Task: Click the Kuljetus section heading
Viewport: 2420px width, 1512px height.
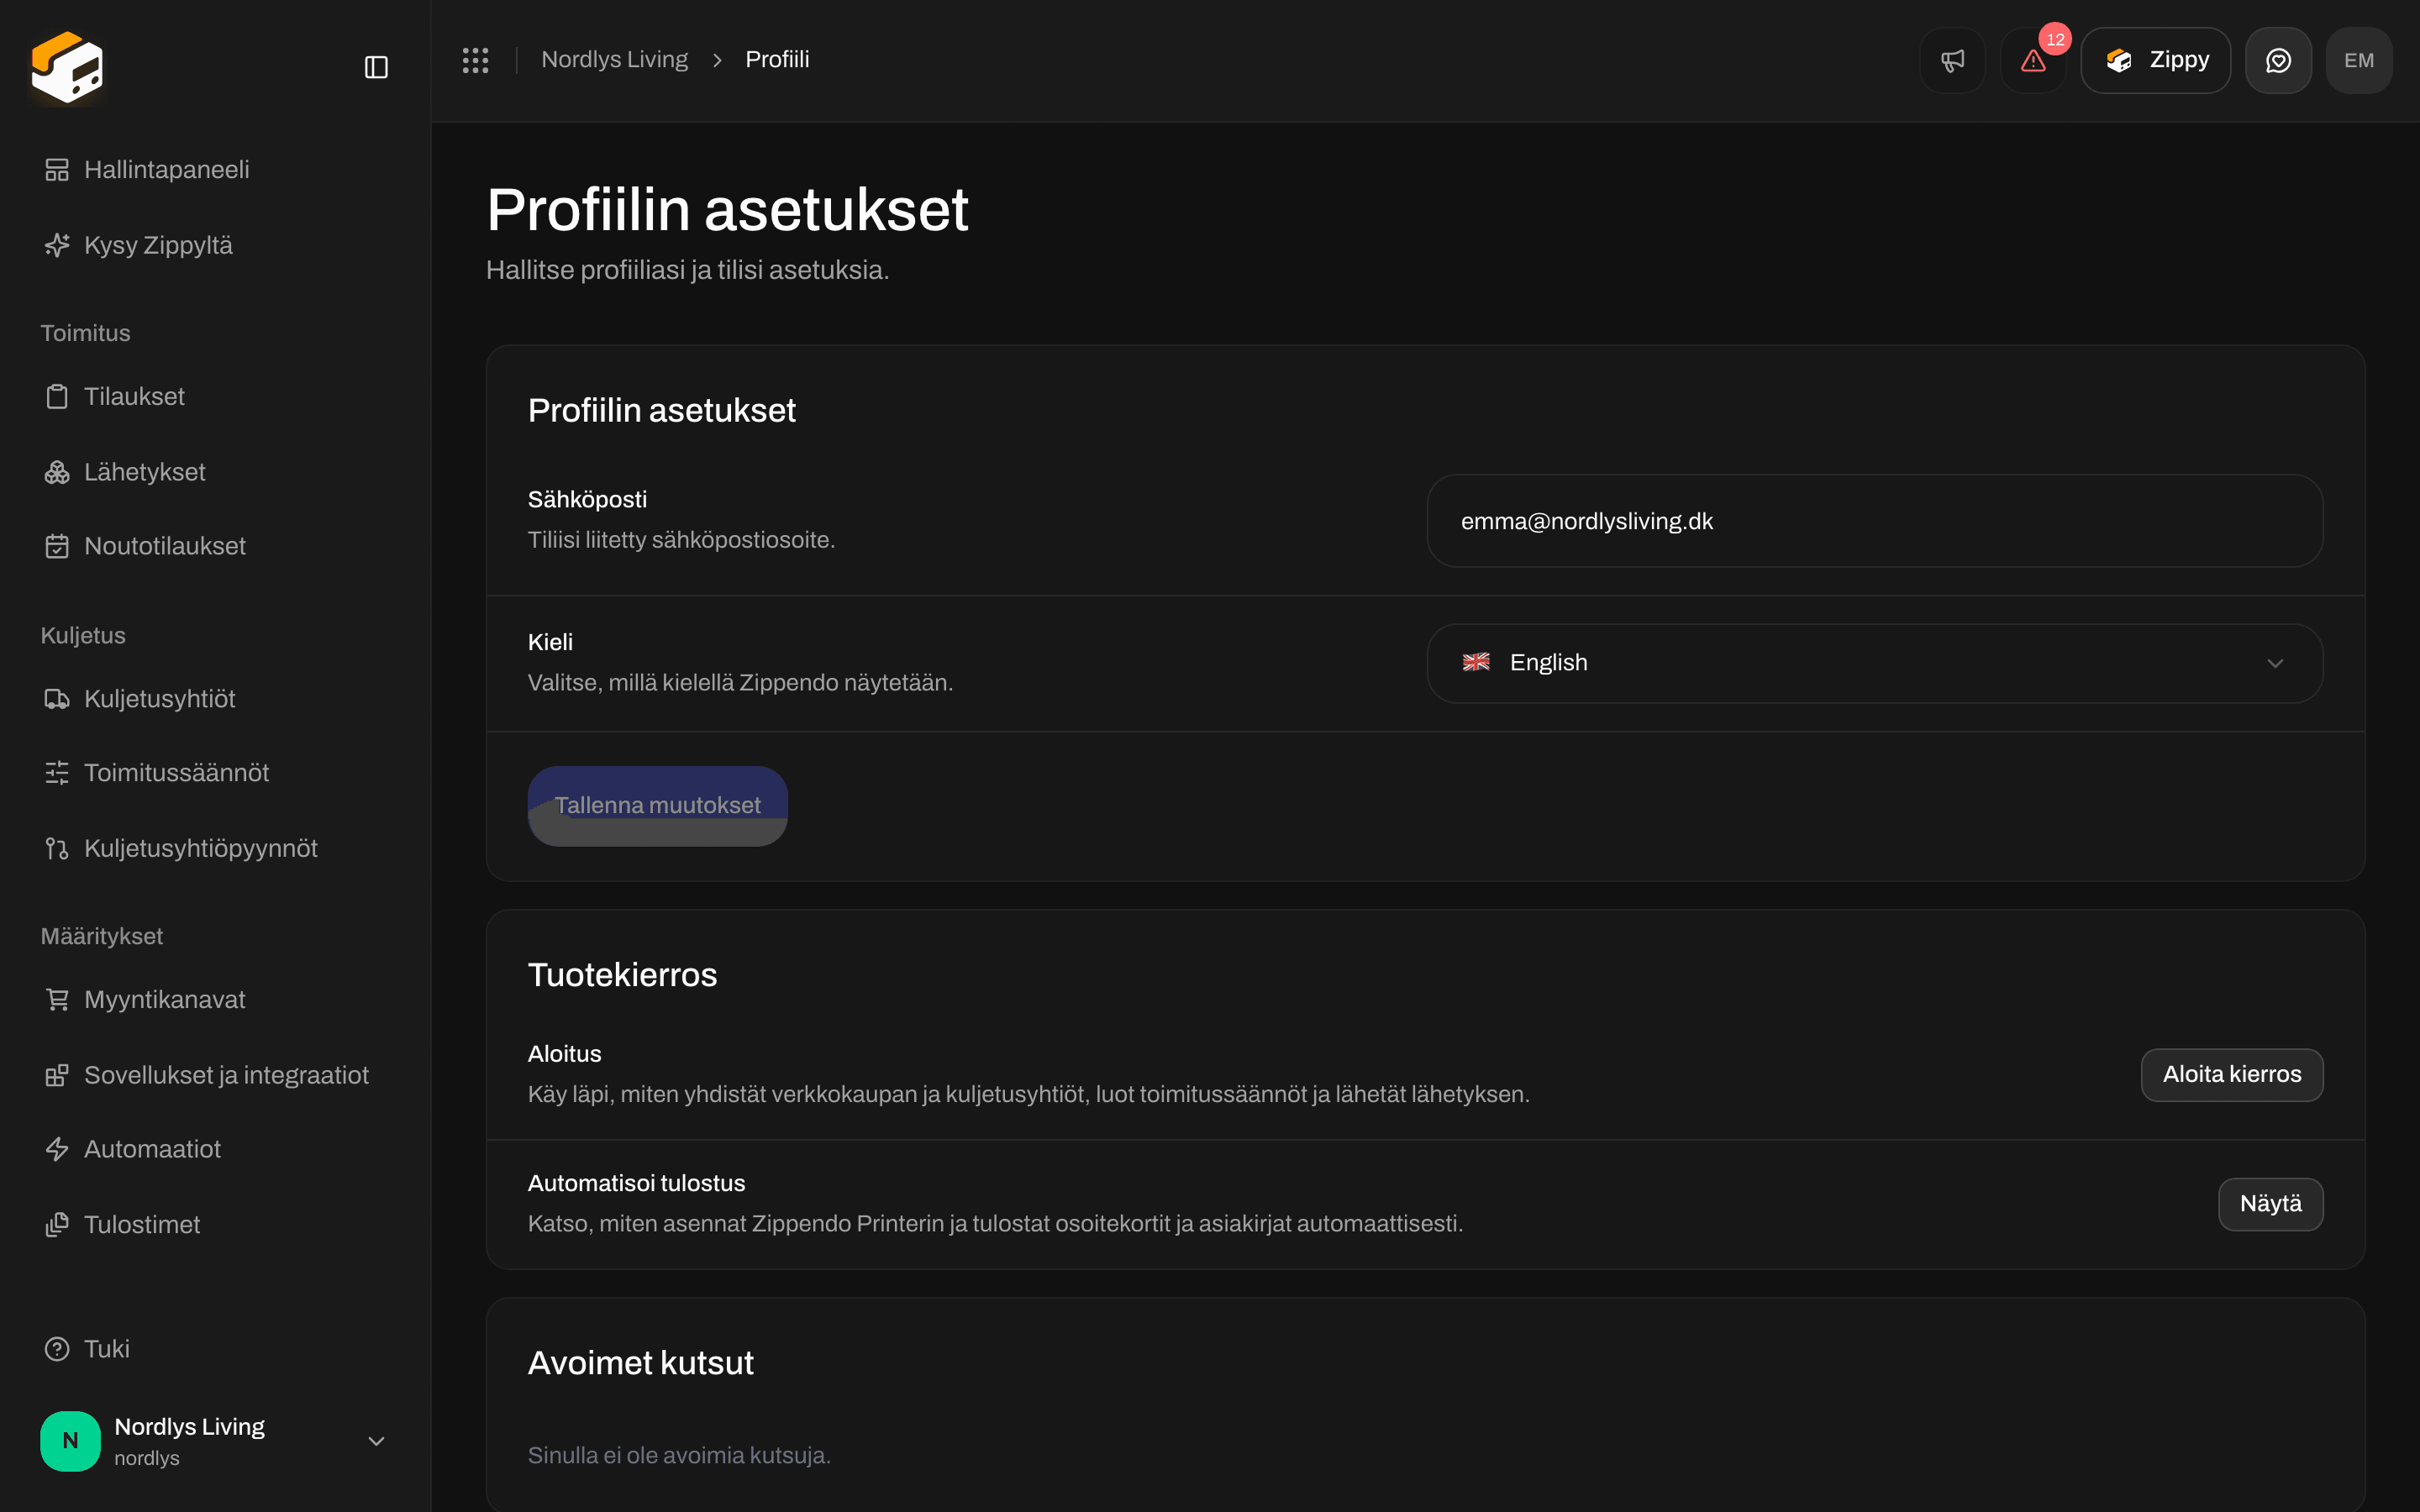Action: click(83, 636)
